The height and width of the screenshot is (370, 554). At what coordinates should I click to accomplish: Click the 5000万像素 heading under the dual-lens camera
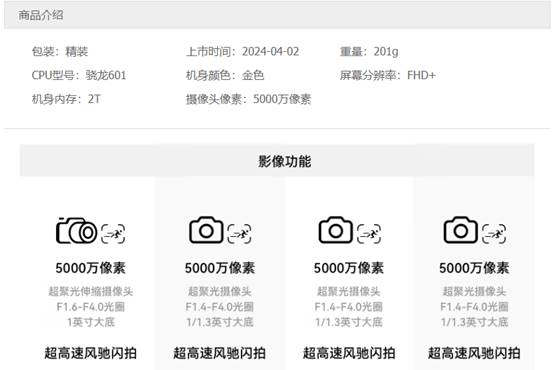click(x=90, y=268)
